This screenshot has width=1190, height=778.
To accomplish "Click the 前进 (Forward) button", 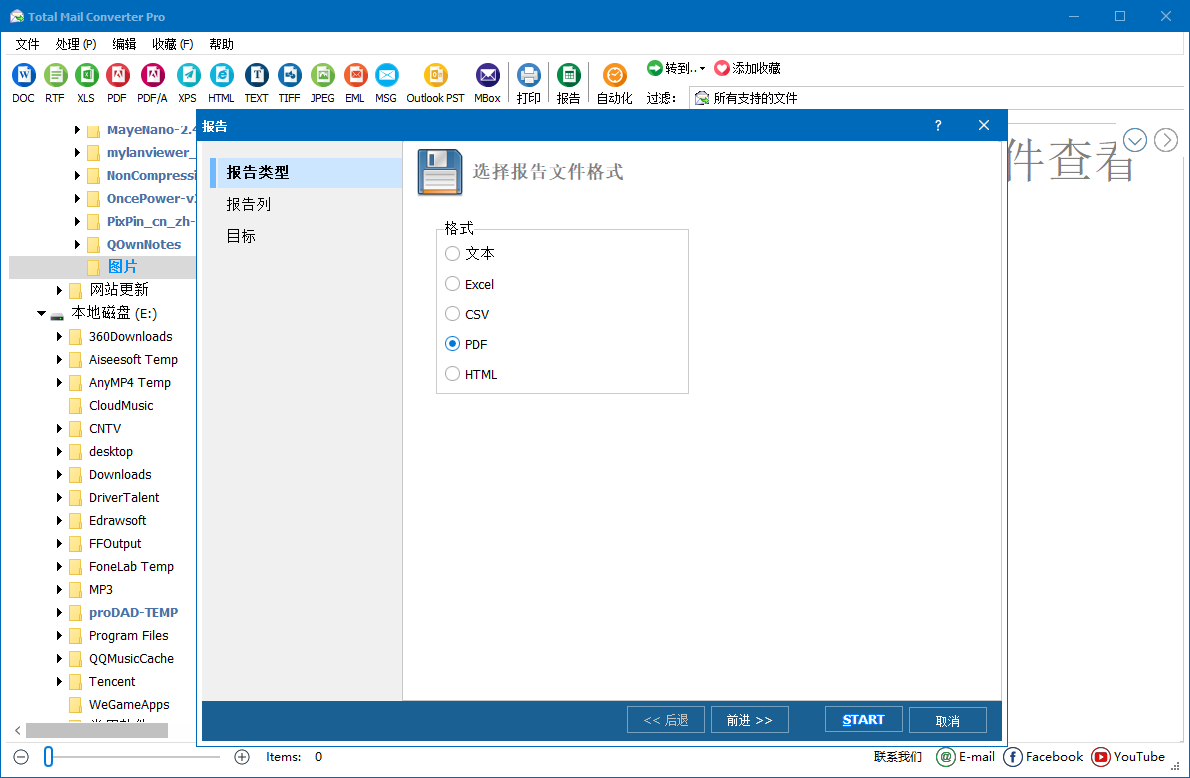I will 749,719.
